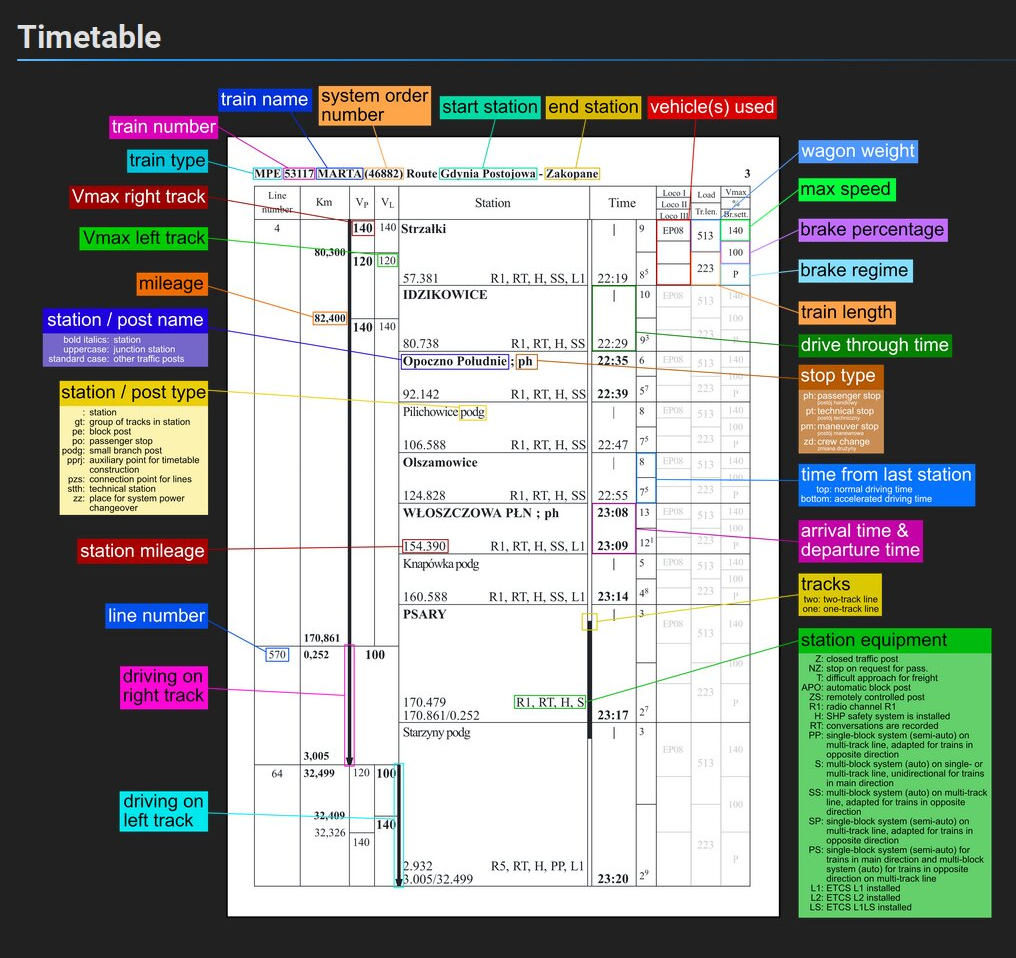This screenshot has height=958, width=1016.
Task: Select the 'station / post type' legend heading
Action: 133,392
